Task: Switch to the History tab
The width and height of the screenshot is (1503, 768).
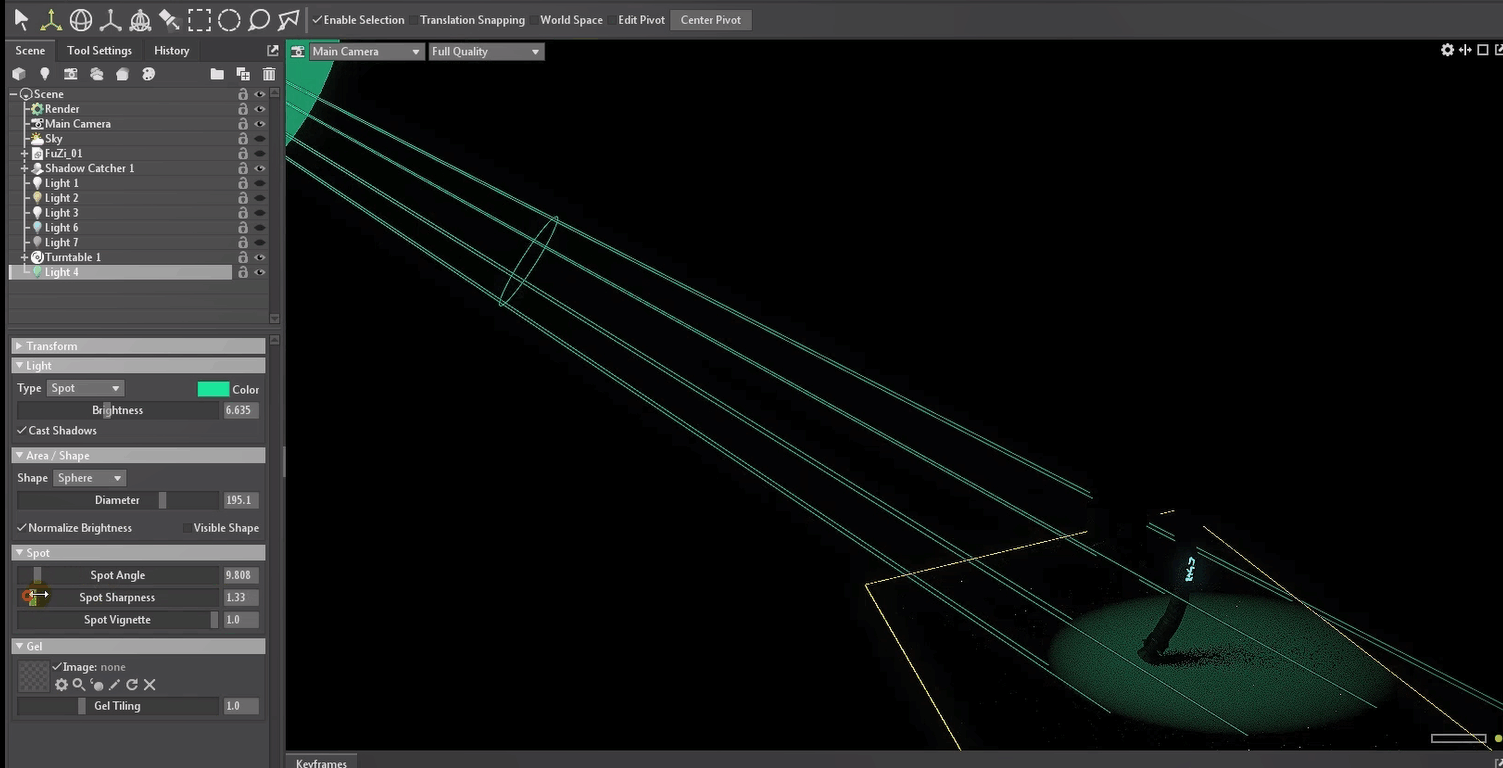Action: [171, 50]
